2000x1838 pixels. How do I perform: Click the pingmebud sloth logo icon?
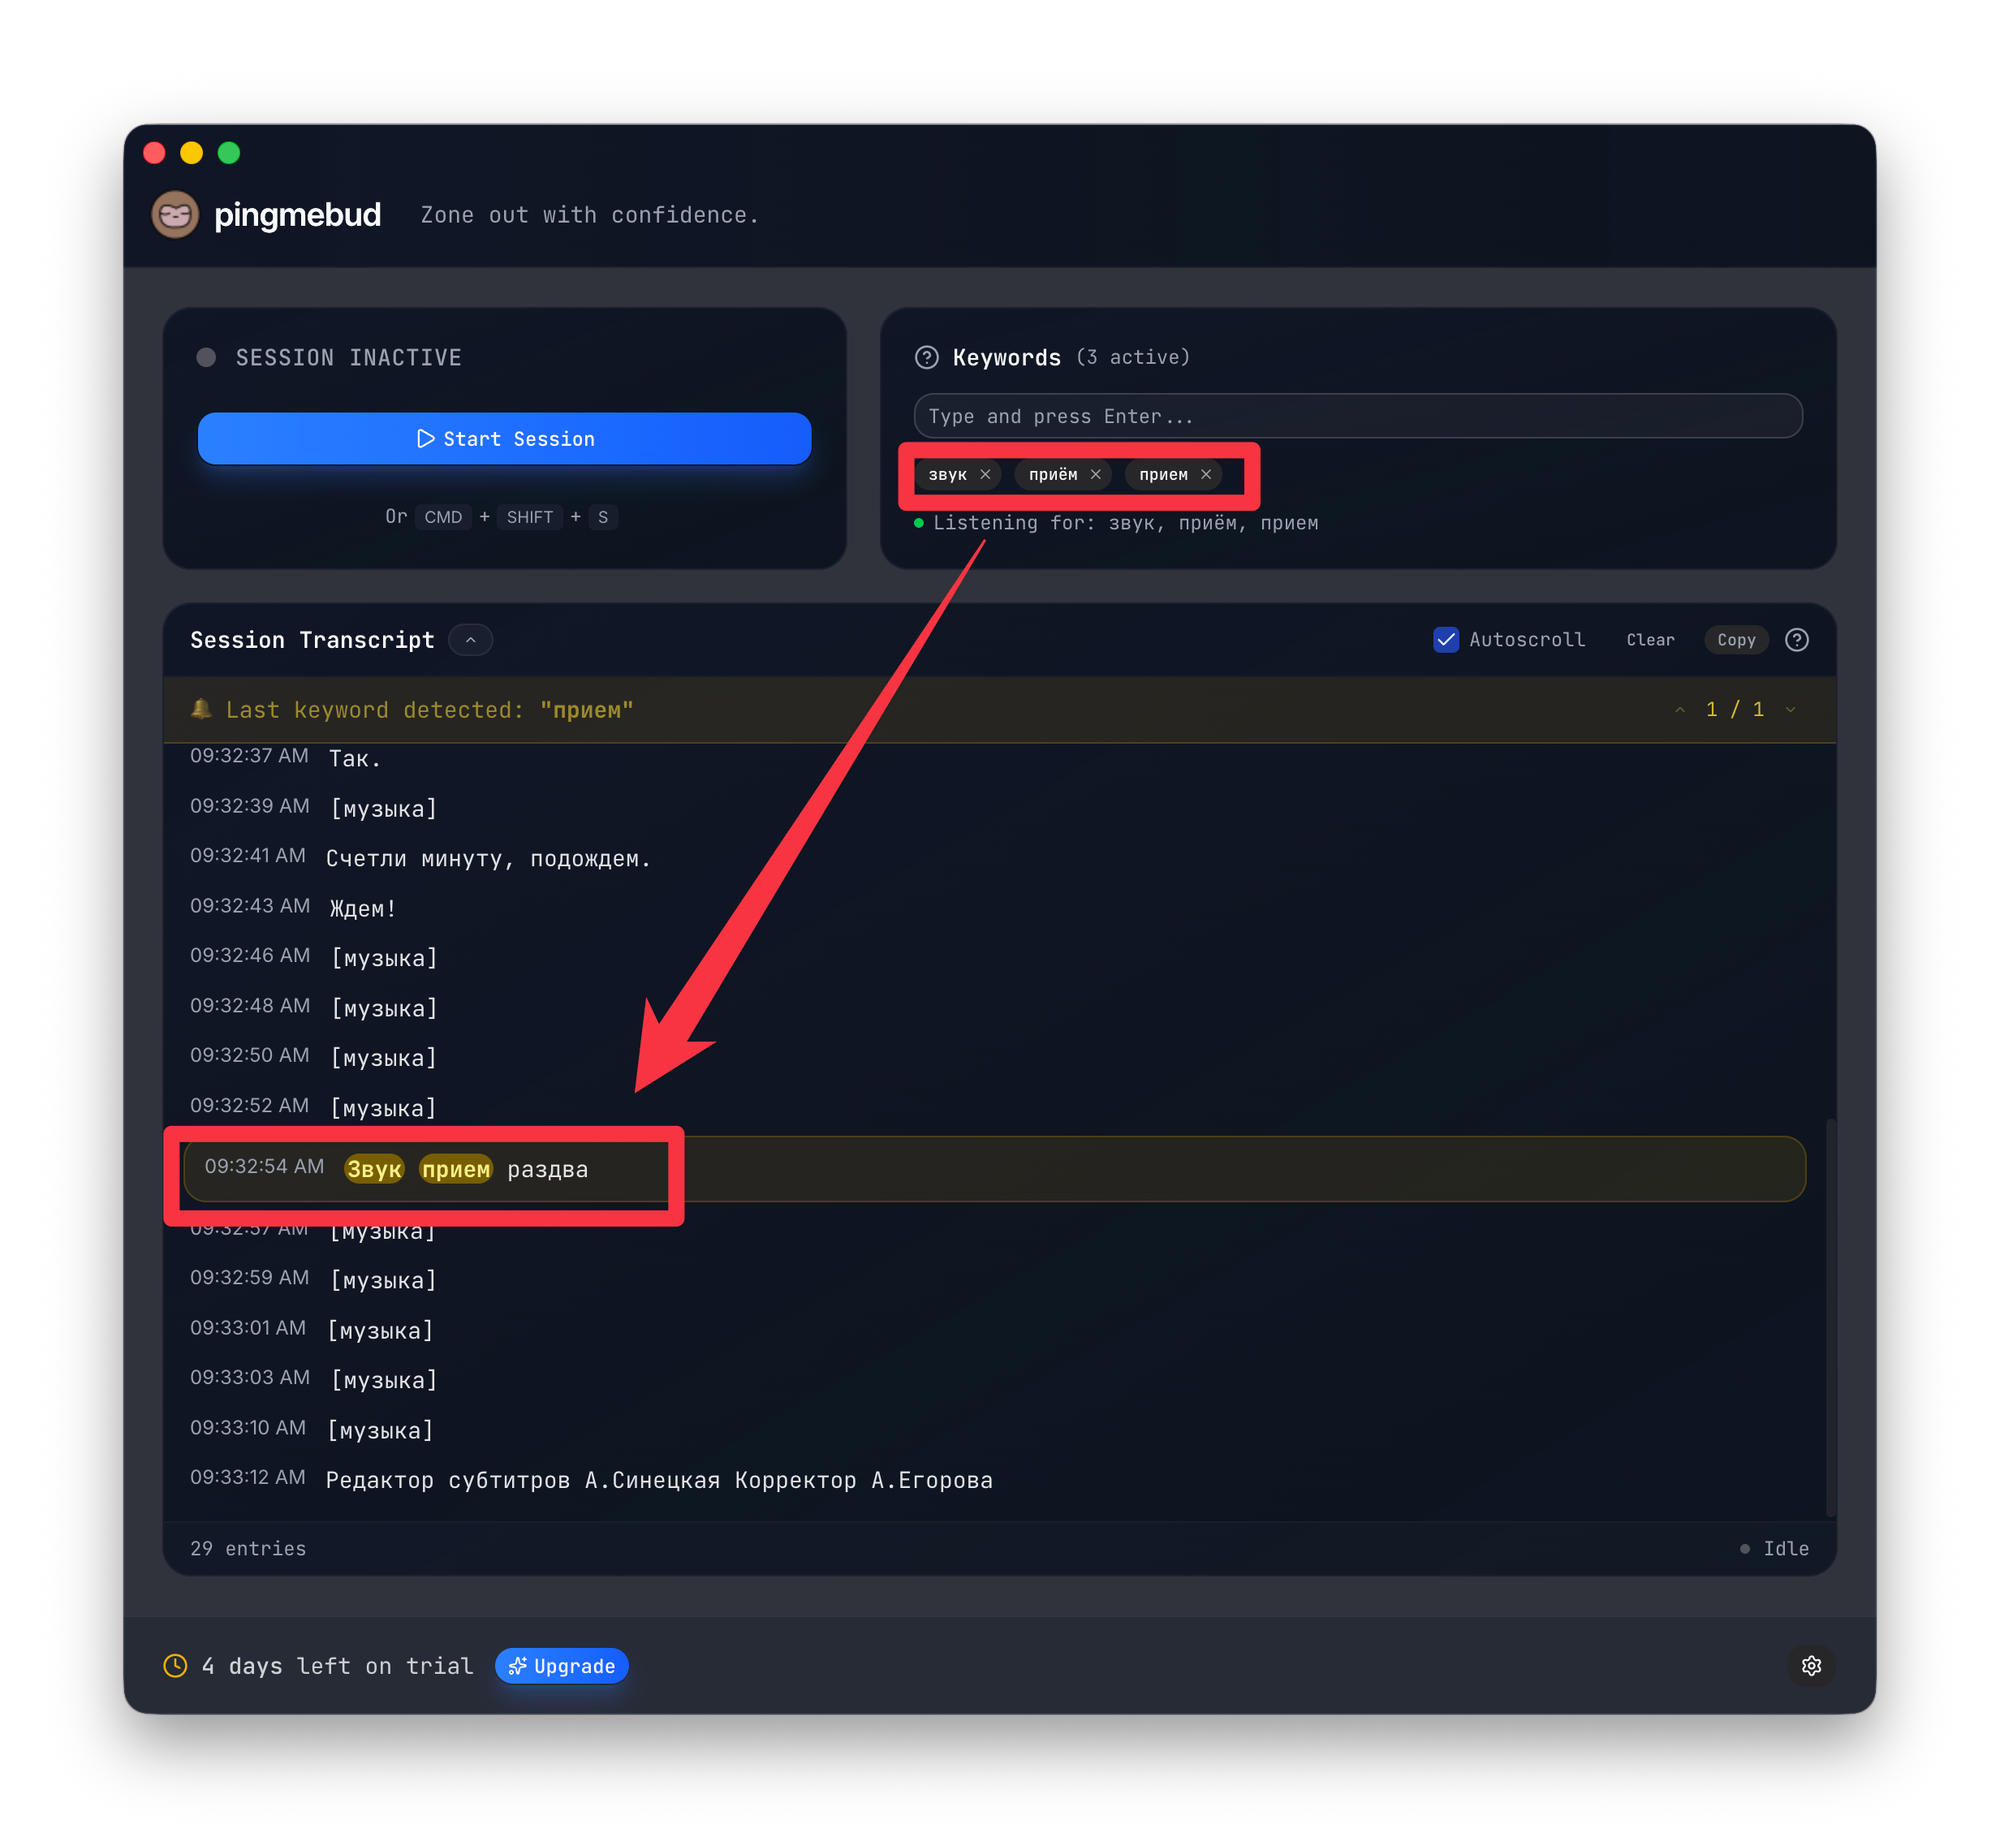click(x=175, y=214)
